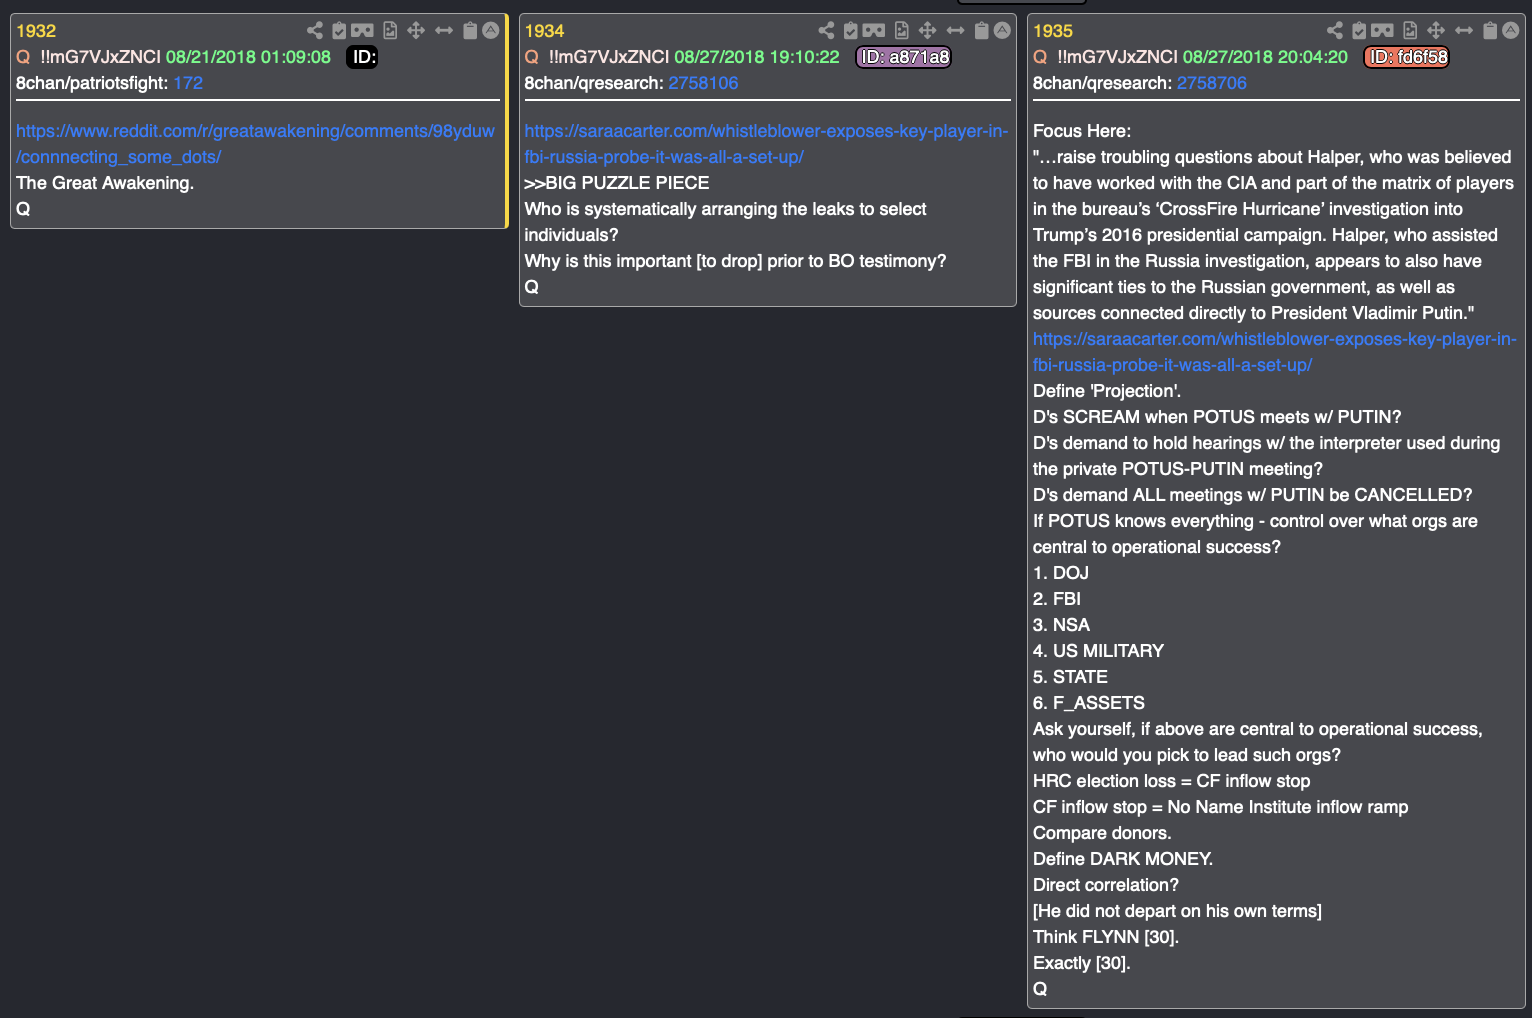Open the goggles viewer icon on post 1935
This screenshot has height=1018, width=1532.
1383,31
